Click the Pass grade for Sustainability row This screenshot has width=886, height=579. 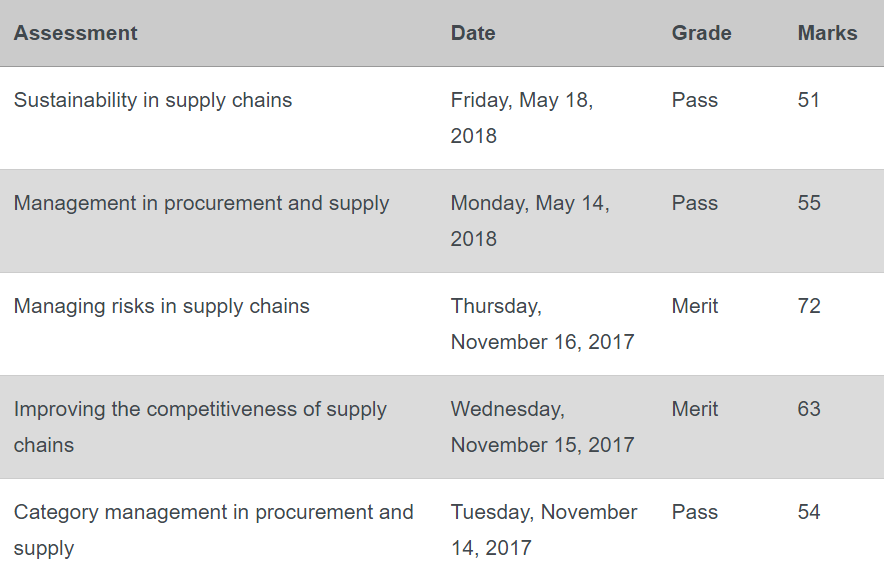[x=694, y=100]
